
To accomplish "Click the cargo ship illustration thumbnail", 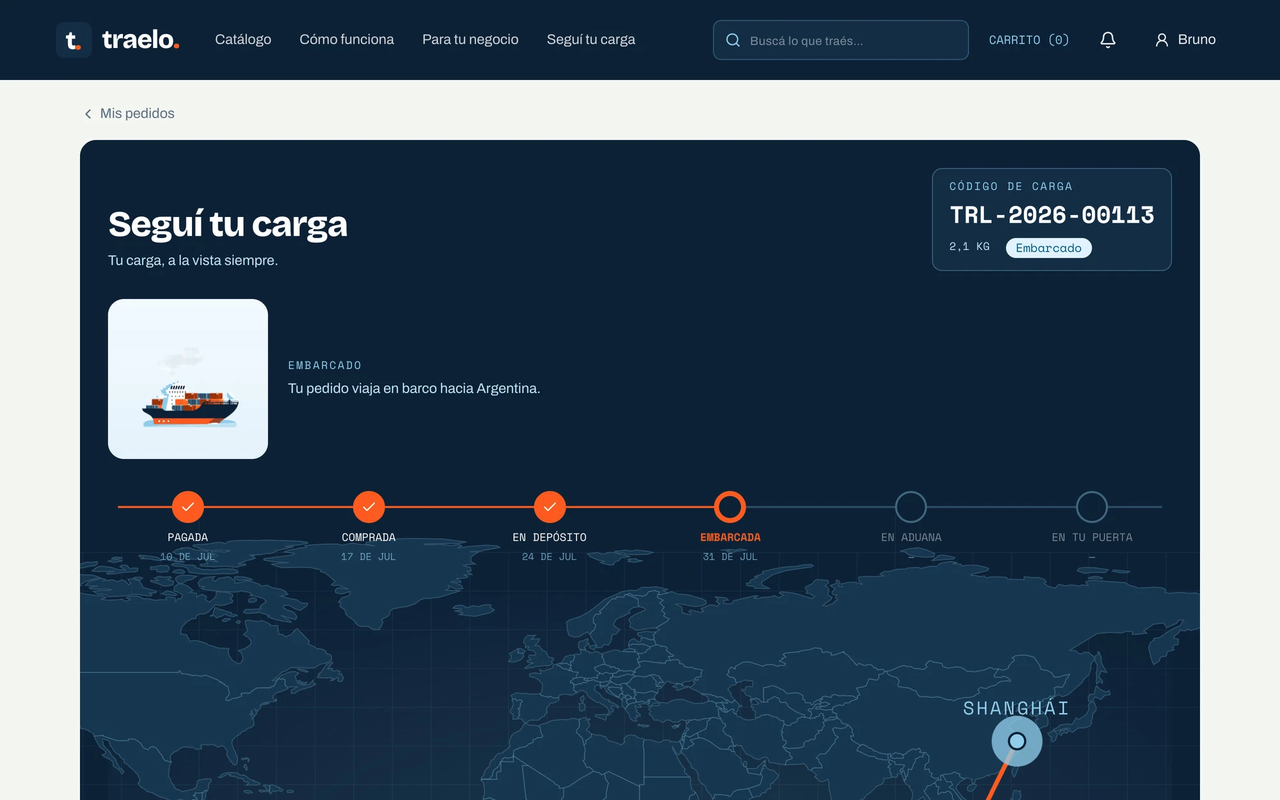I will [x=188, y=379].
